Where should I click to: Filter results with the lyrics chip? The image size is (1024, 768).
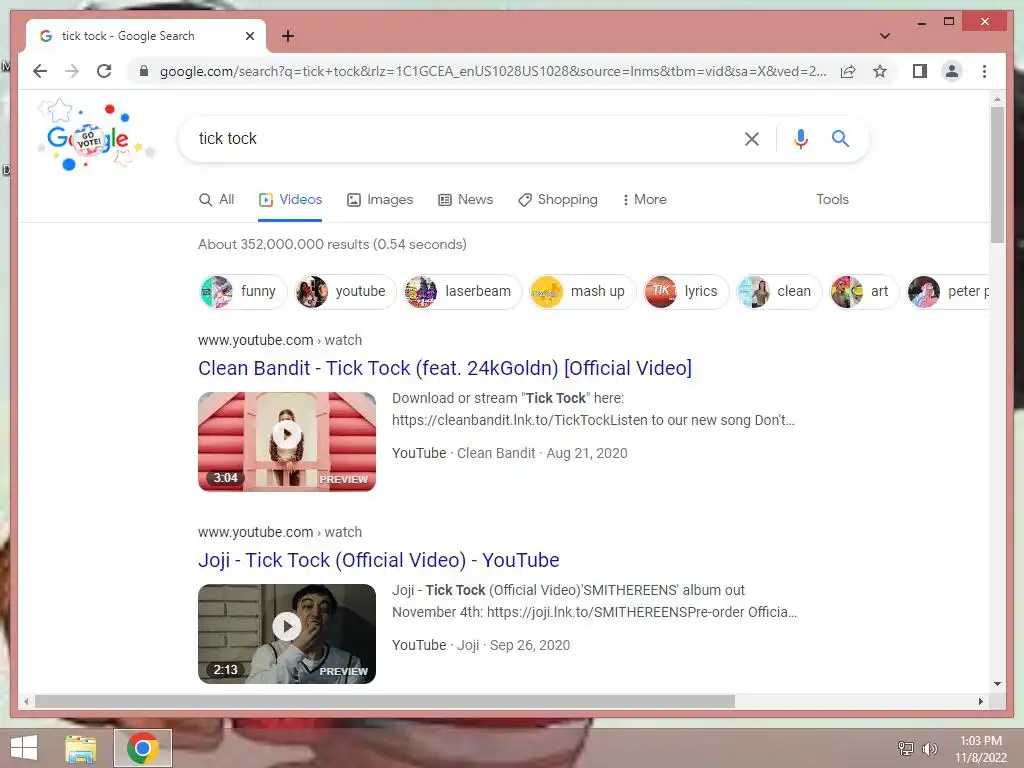click(x=685, y=291)
